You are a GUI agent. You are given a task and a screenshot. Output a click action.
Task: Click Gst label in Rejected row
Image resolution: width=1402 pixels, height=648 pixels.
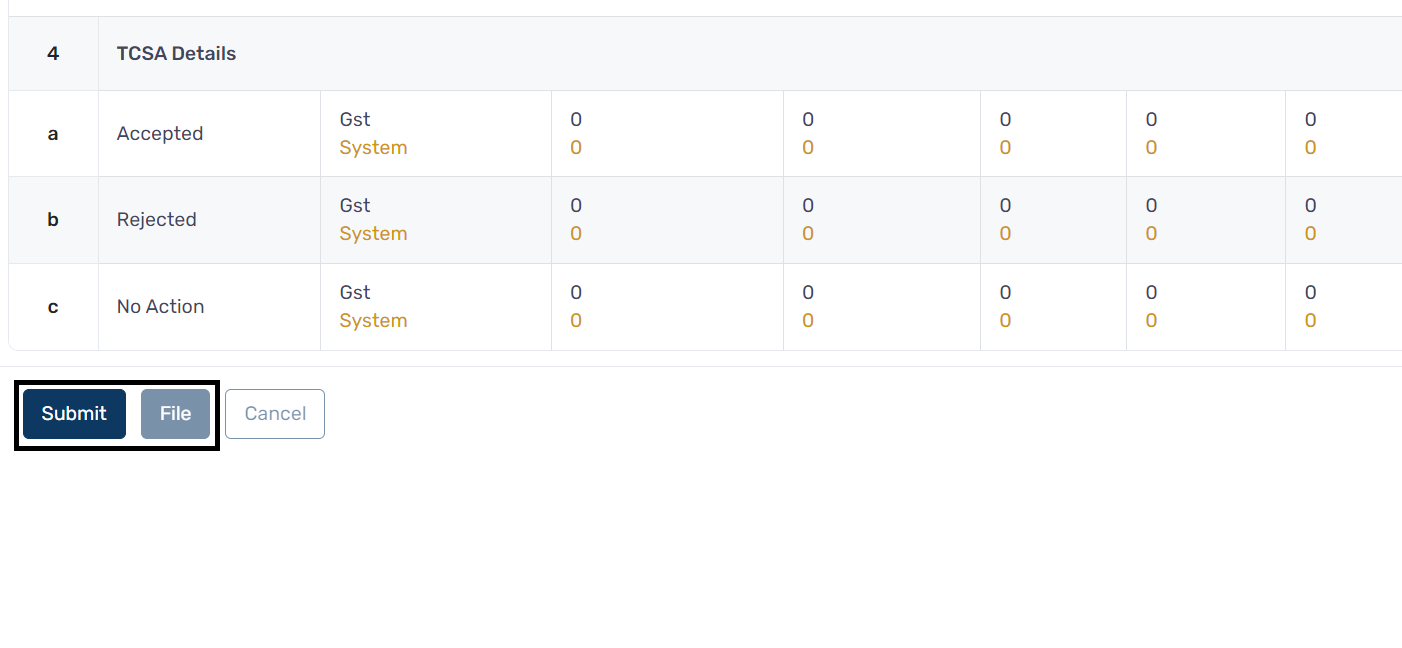[355, 206]
